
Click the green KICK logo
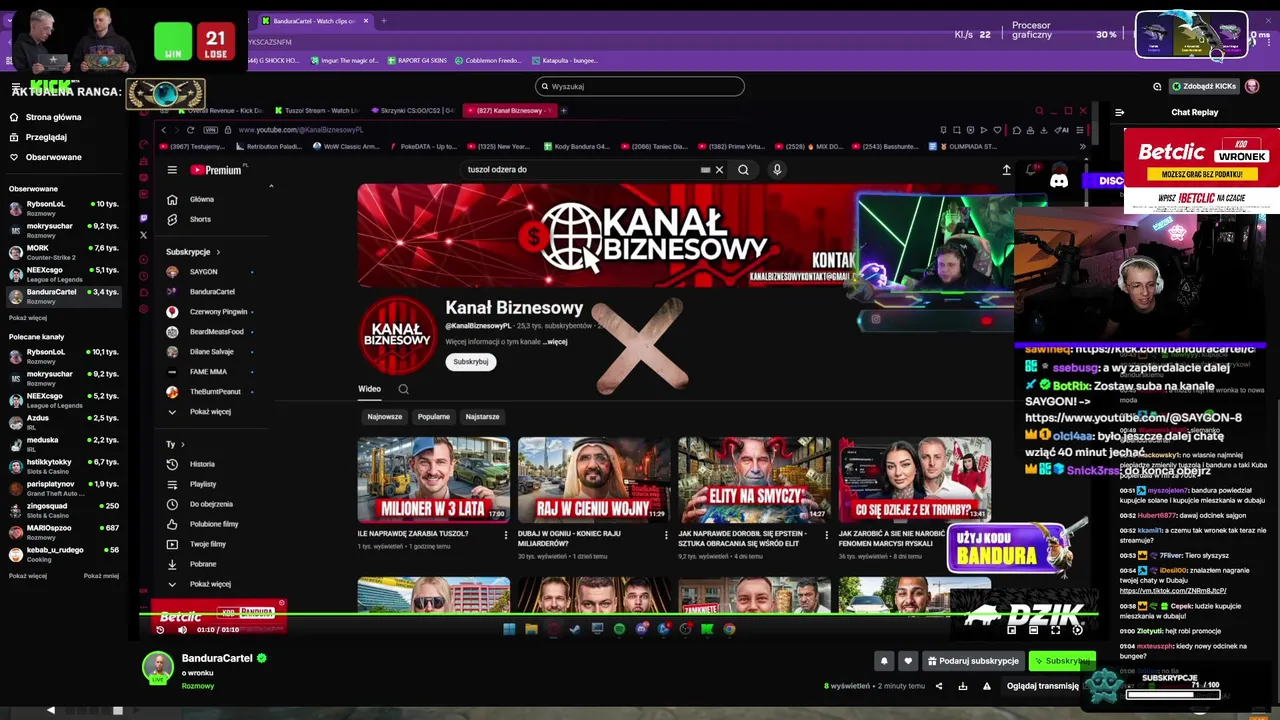[x=52, y=86]
